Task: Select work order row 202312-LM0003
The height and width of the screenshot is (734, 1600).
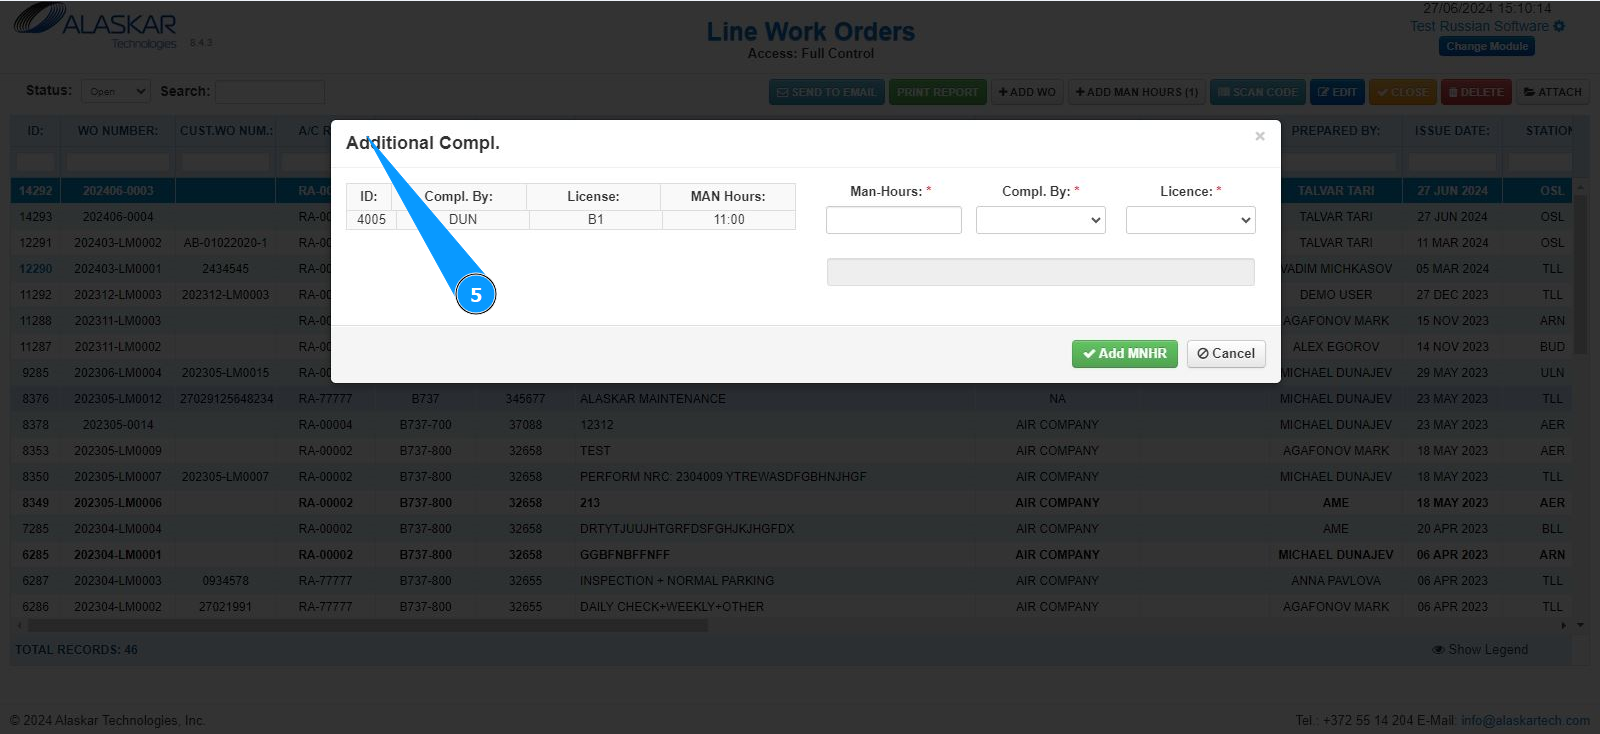Action: pyautogui.click(x=792, y=295)
